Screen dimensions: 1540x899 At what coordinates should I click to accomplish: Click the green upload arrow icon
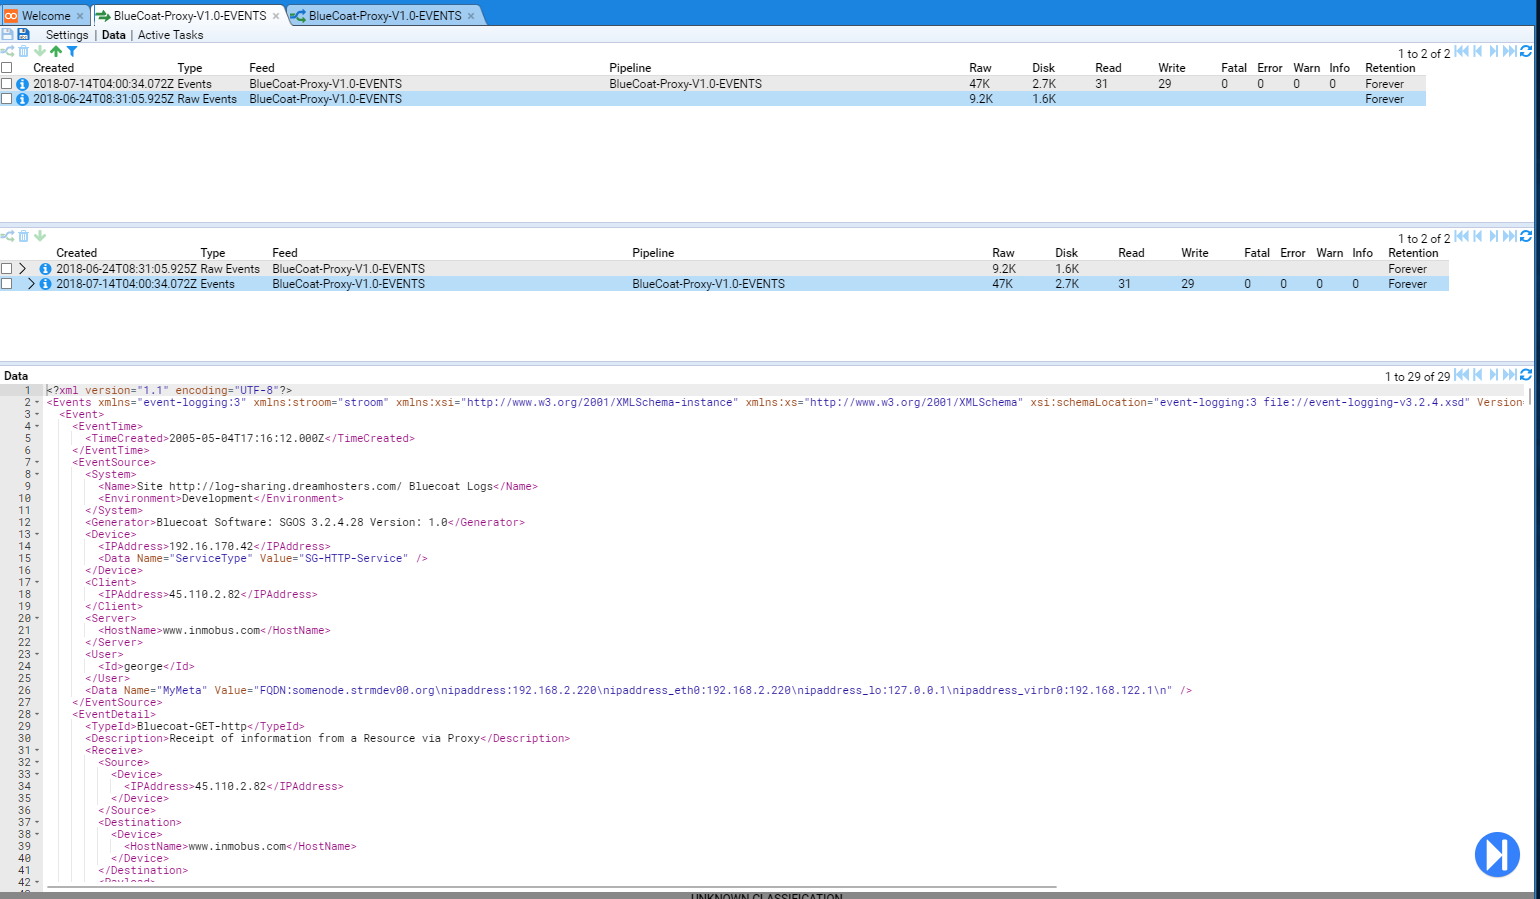point(56,51)
